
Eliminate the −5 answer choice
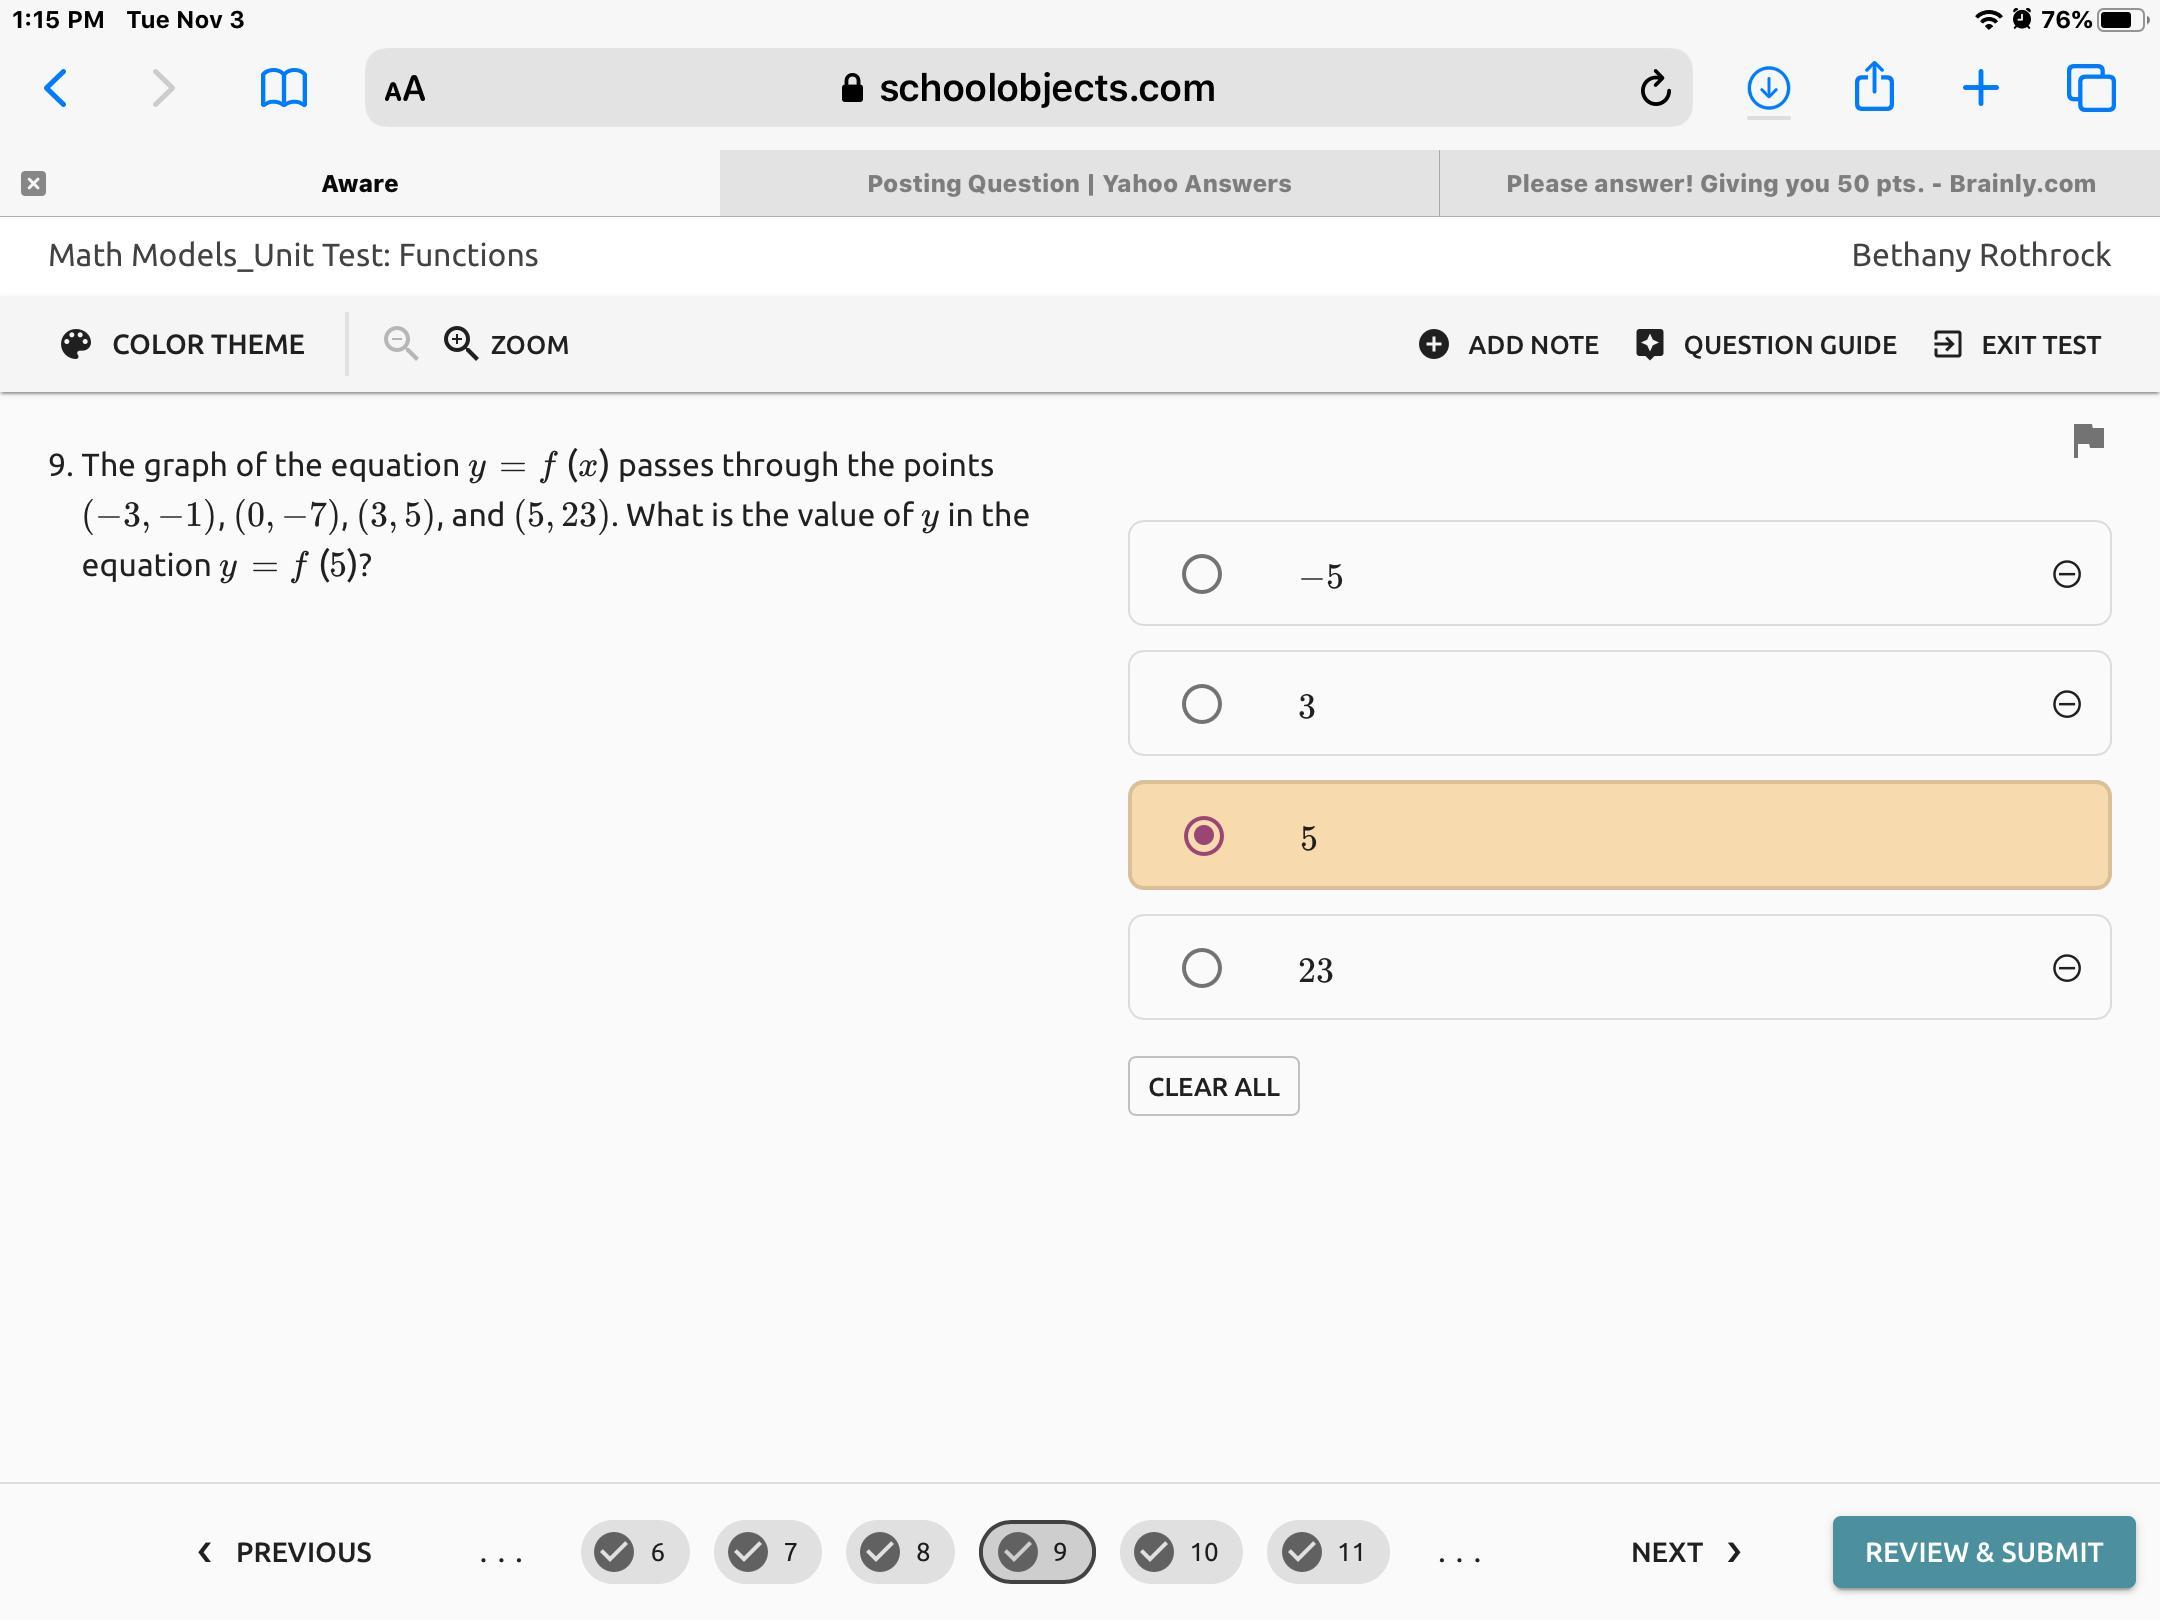pyautogui.click(x=2066, y=574)
